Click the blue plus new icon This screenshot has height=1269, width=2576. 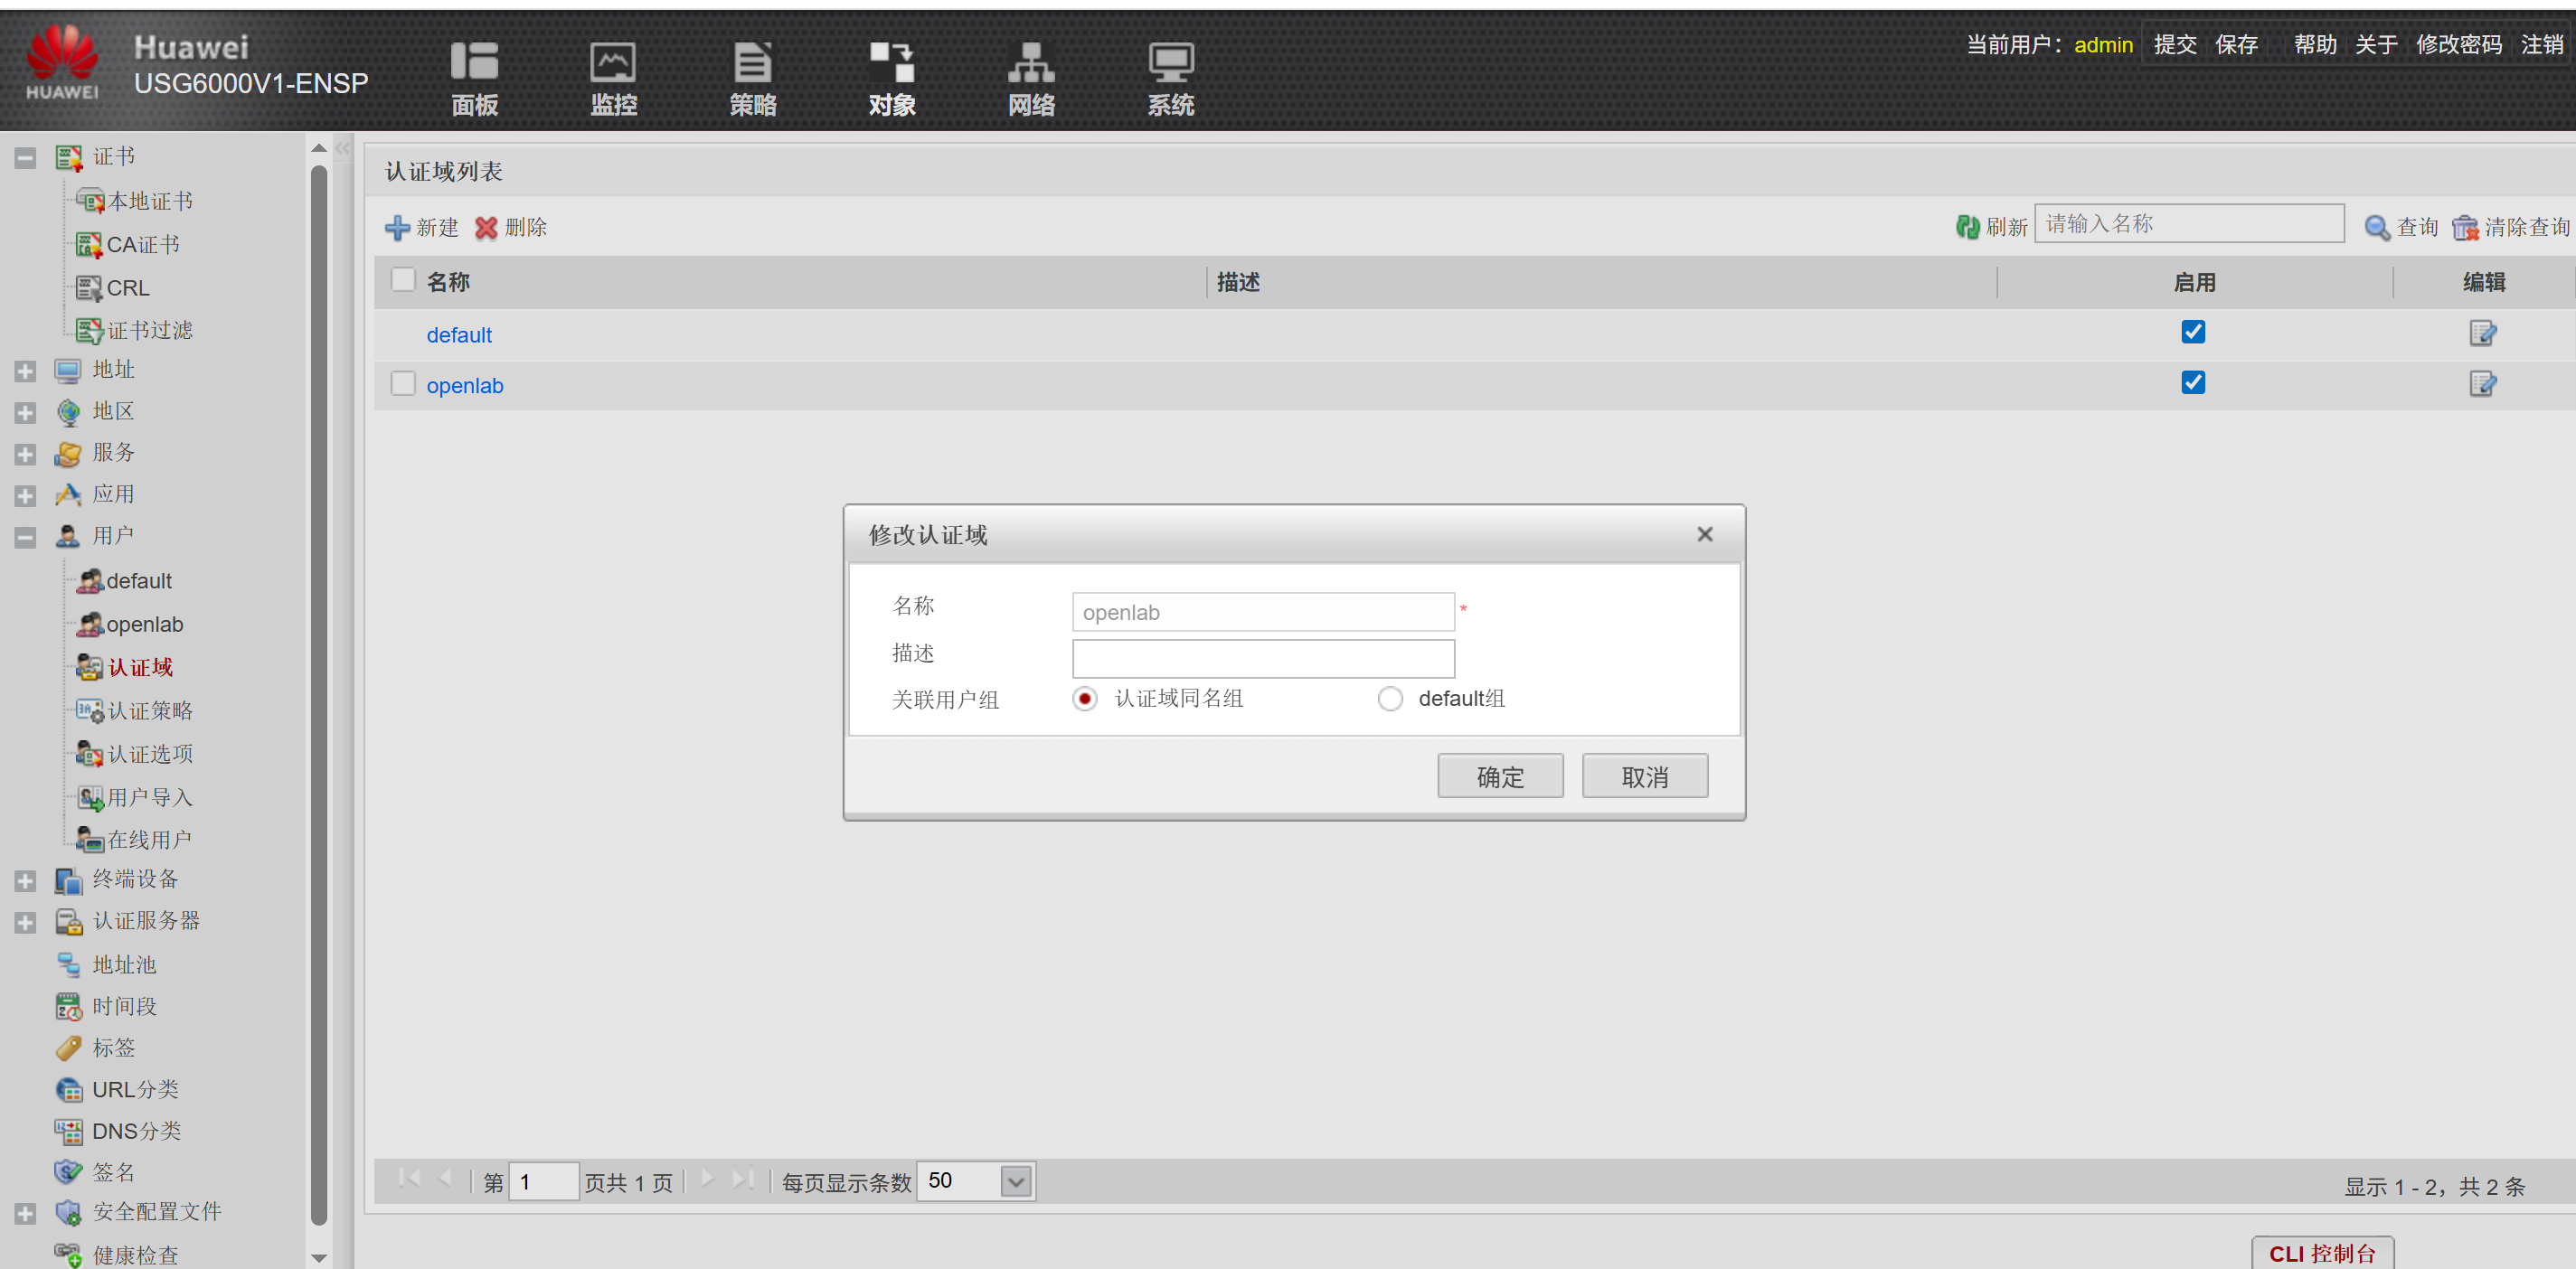[397, 228]
